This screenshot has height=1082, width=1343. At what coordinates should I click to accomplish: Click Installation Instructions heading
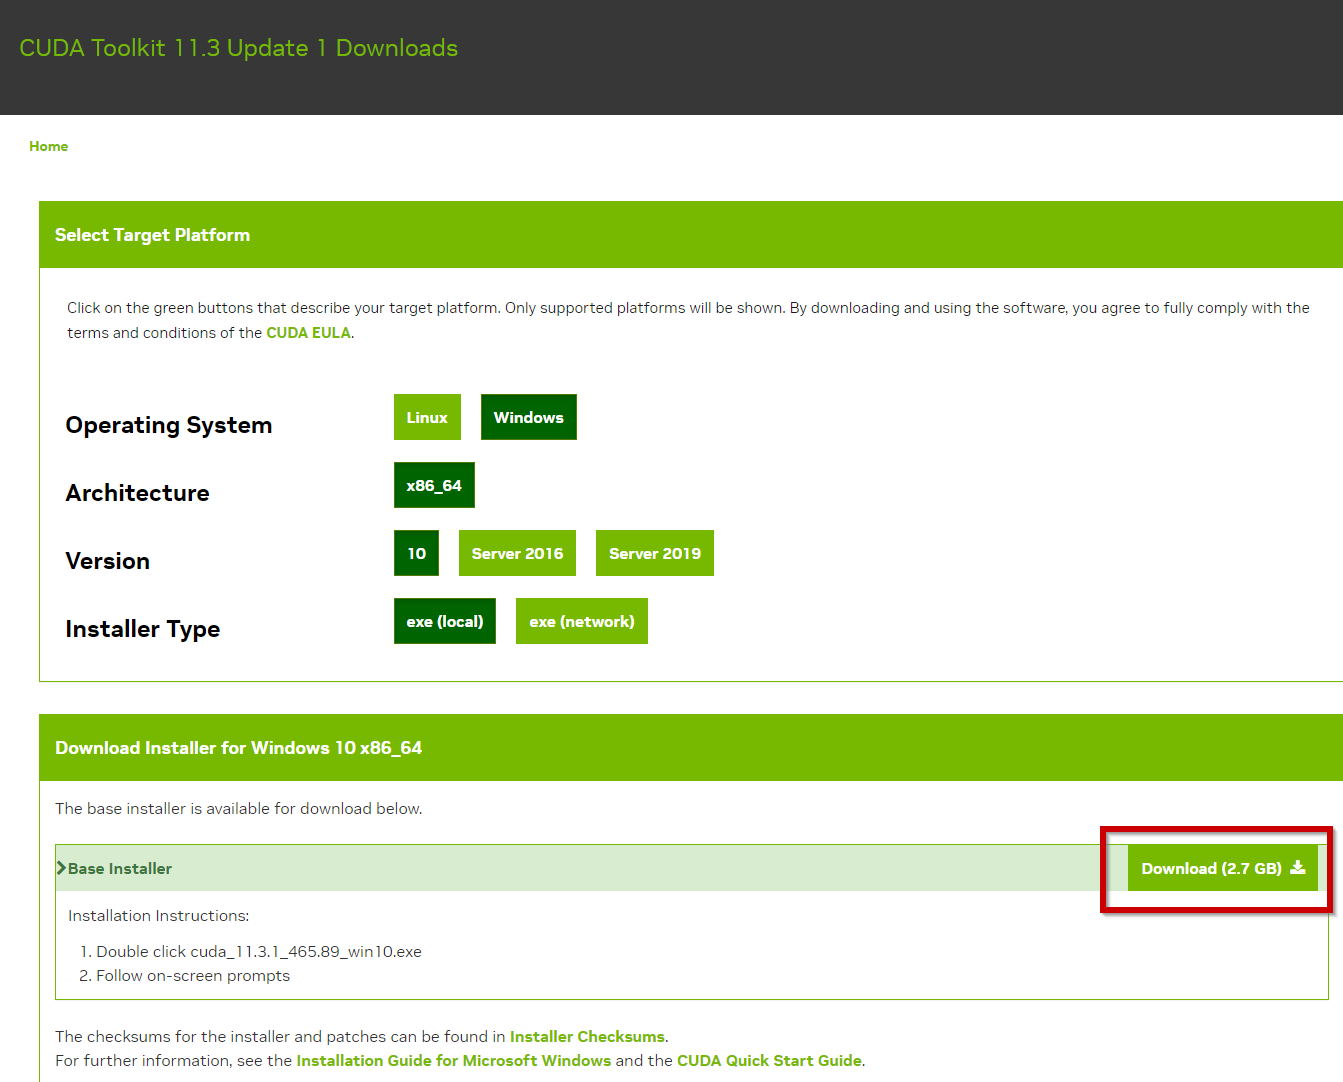pos(159,916)
